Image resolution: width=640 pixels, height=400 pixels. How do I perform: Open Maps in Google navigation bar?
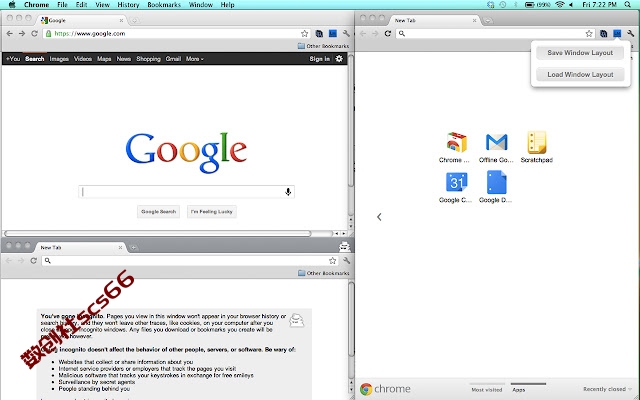(104, 59)
